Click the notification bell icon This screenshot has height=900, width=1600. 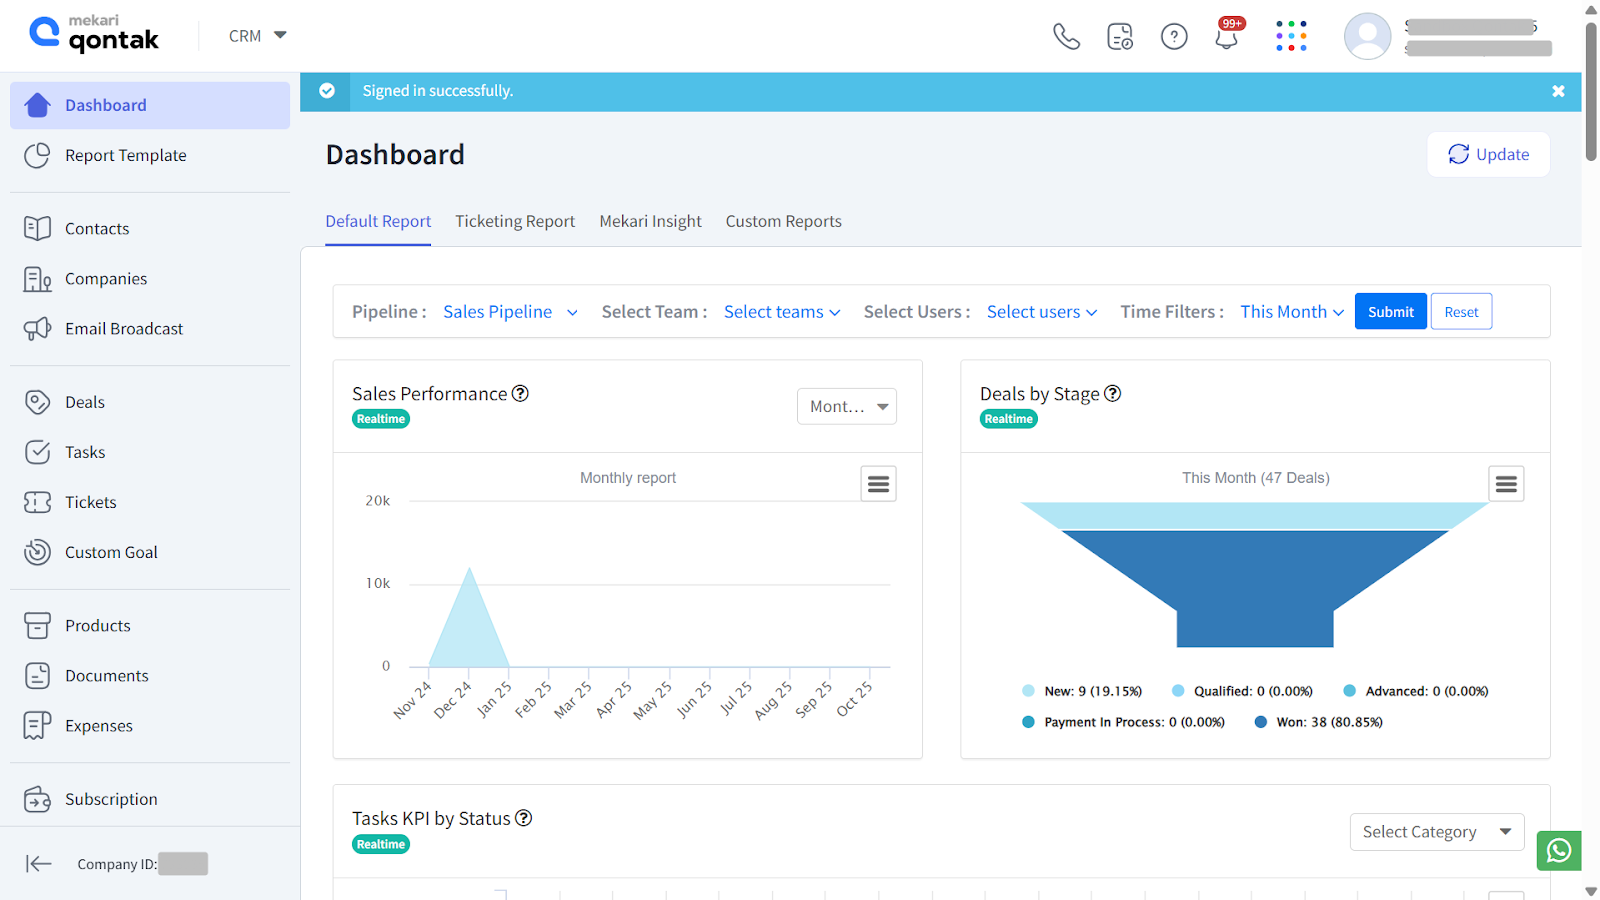(1227, 37)
